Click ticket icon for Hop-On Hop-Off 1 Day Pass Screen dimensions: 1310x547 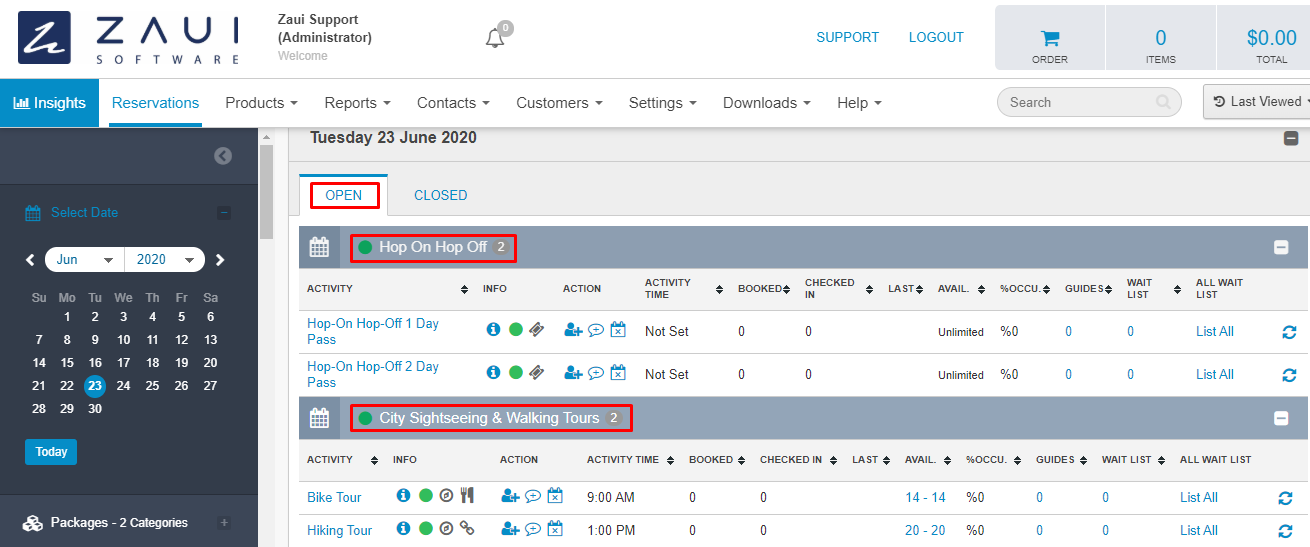[537, 329]
